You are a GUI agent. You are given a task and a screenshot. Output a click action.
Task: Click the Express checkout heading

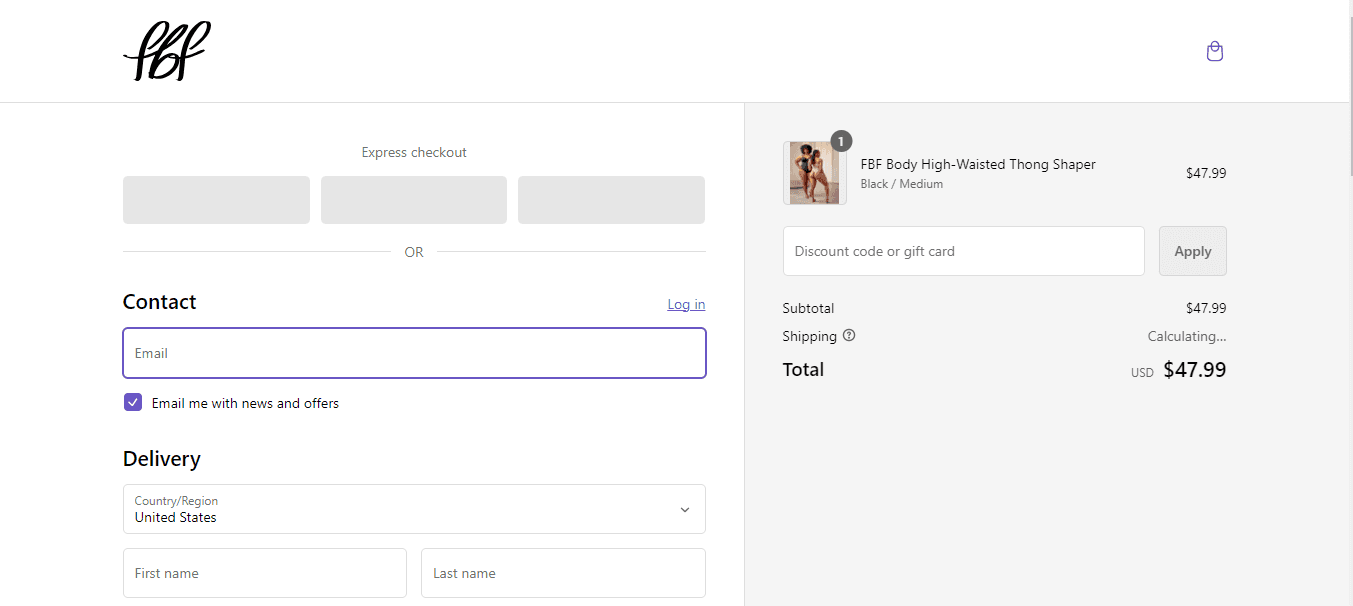(x=414, y=152)
